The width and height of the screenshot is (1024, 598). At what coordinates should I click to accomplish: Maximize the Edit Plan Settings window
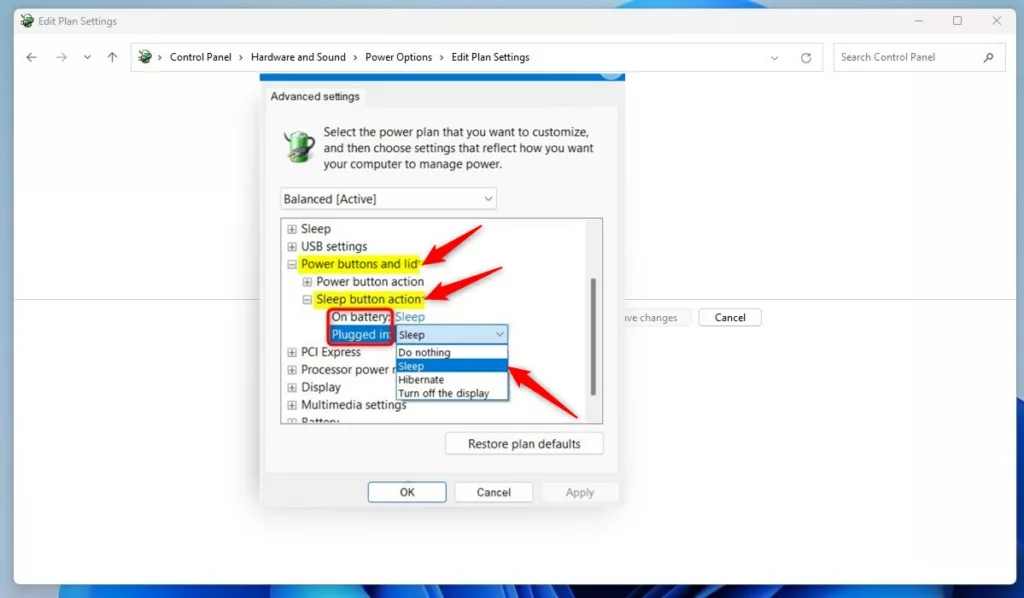point(957,21)
